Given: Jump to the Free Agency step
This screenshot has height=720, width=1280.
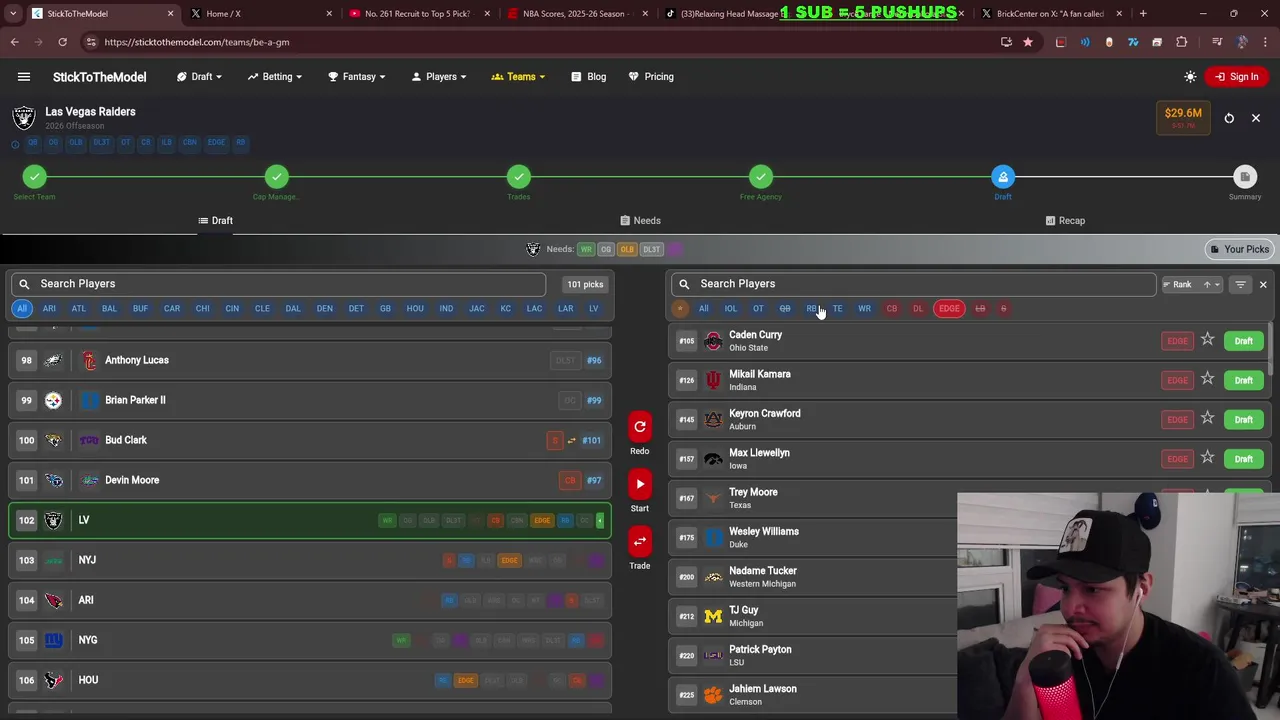Looking at the screenshot, I should click(x=760, y=178).
